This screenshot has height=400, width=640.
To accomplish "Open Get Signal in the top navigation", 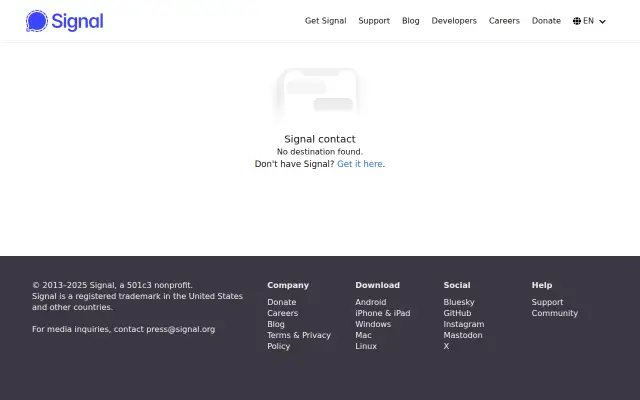I will coord(325,21).
